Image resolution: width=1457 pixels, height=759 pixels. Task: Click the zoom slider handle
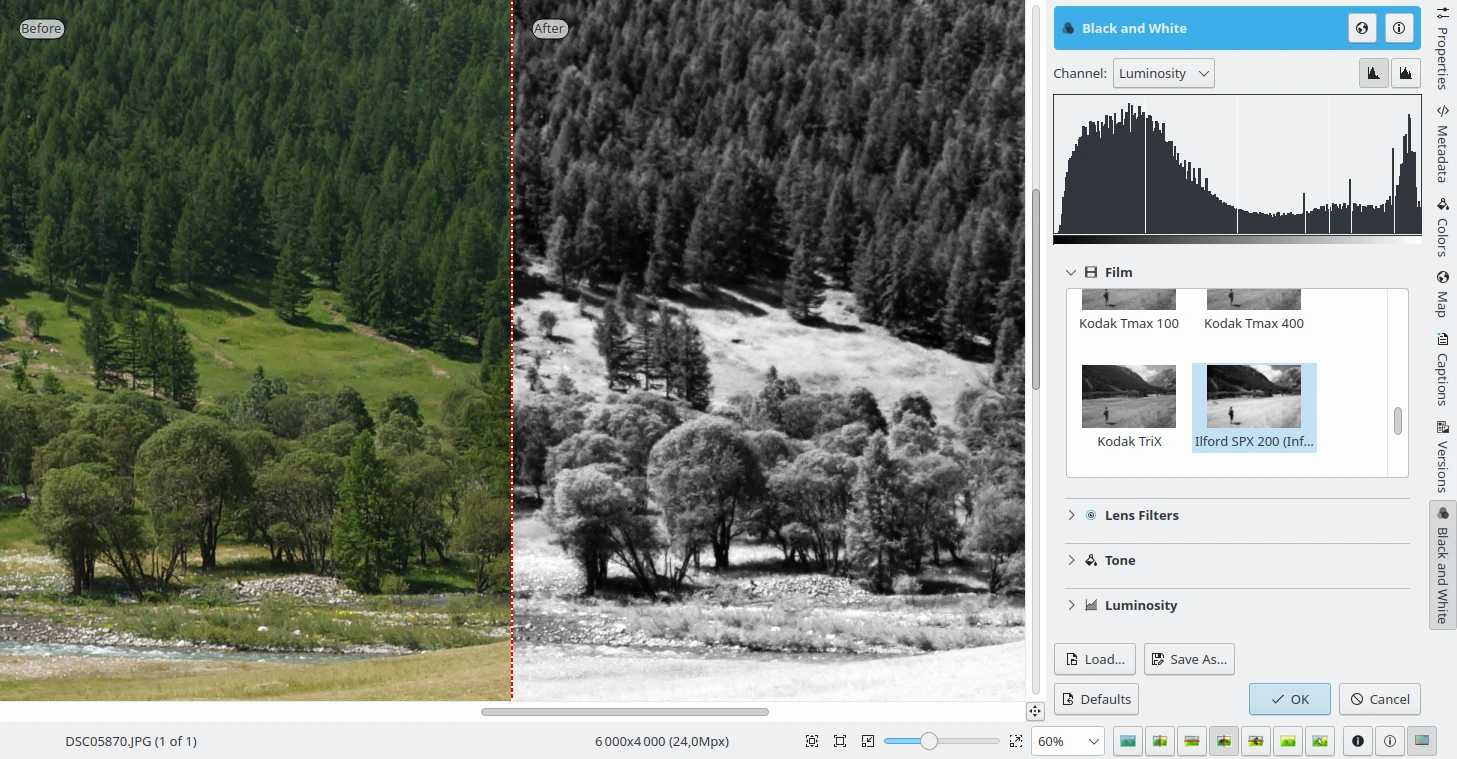(x=929, y=741)
